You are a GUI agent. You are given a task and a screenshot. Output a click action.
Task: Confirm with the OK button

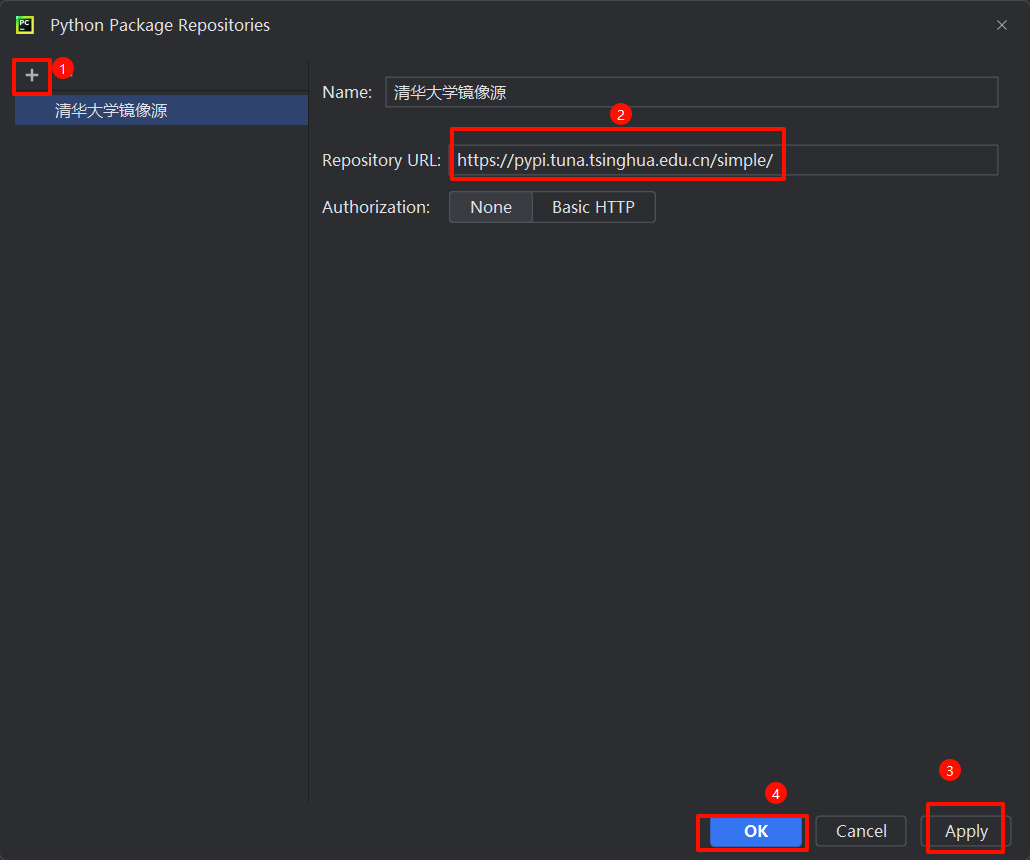[756, 831]
